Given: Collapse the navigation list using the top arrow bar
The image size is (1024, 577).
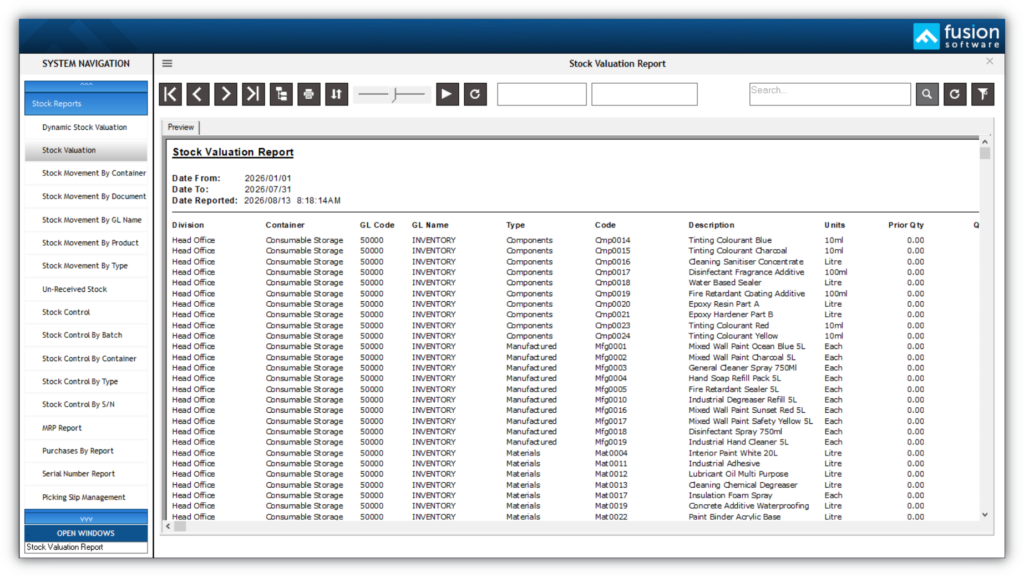Looking at the screenshot, I should 86,85.
